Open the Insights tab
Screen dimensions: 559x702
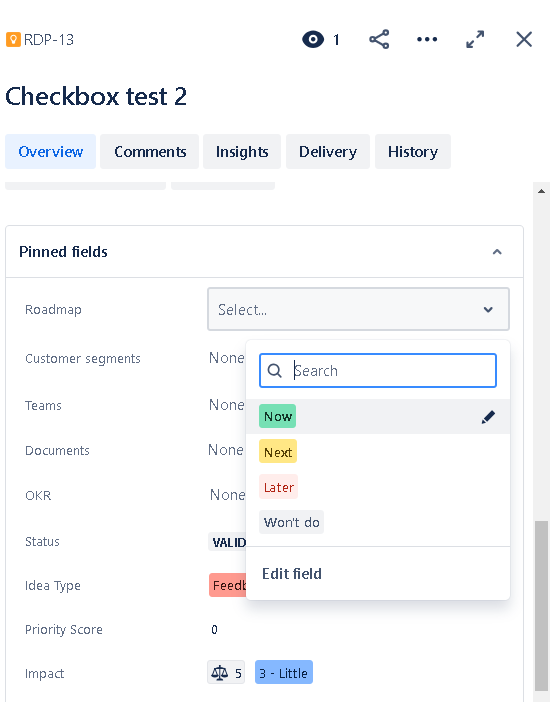(x=242, y=152)
